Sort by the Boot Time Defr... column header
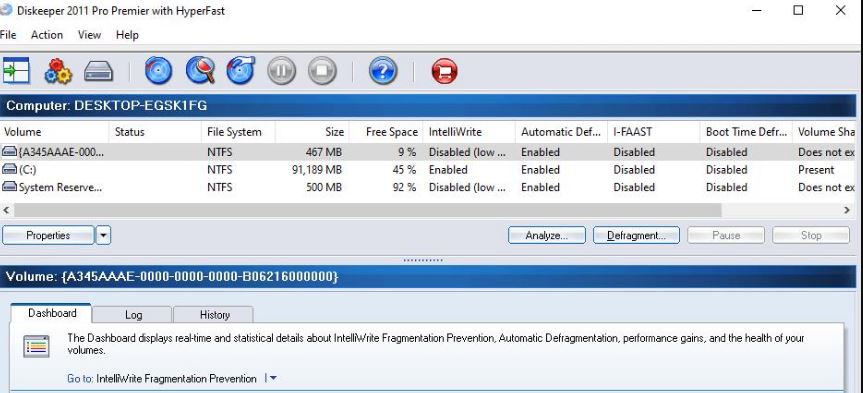Viewport: 863px width, 393px height. coord(746,132)
